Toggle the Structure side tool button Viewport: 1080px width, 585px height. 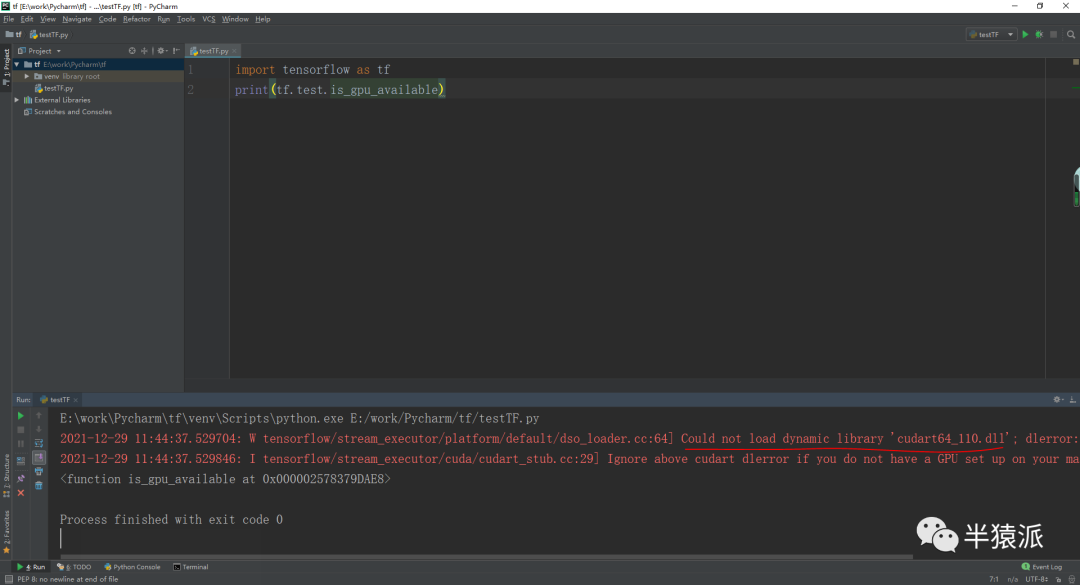(6, 475)
